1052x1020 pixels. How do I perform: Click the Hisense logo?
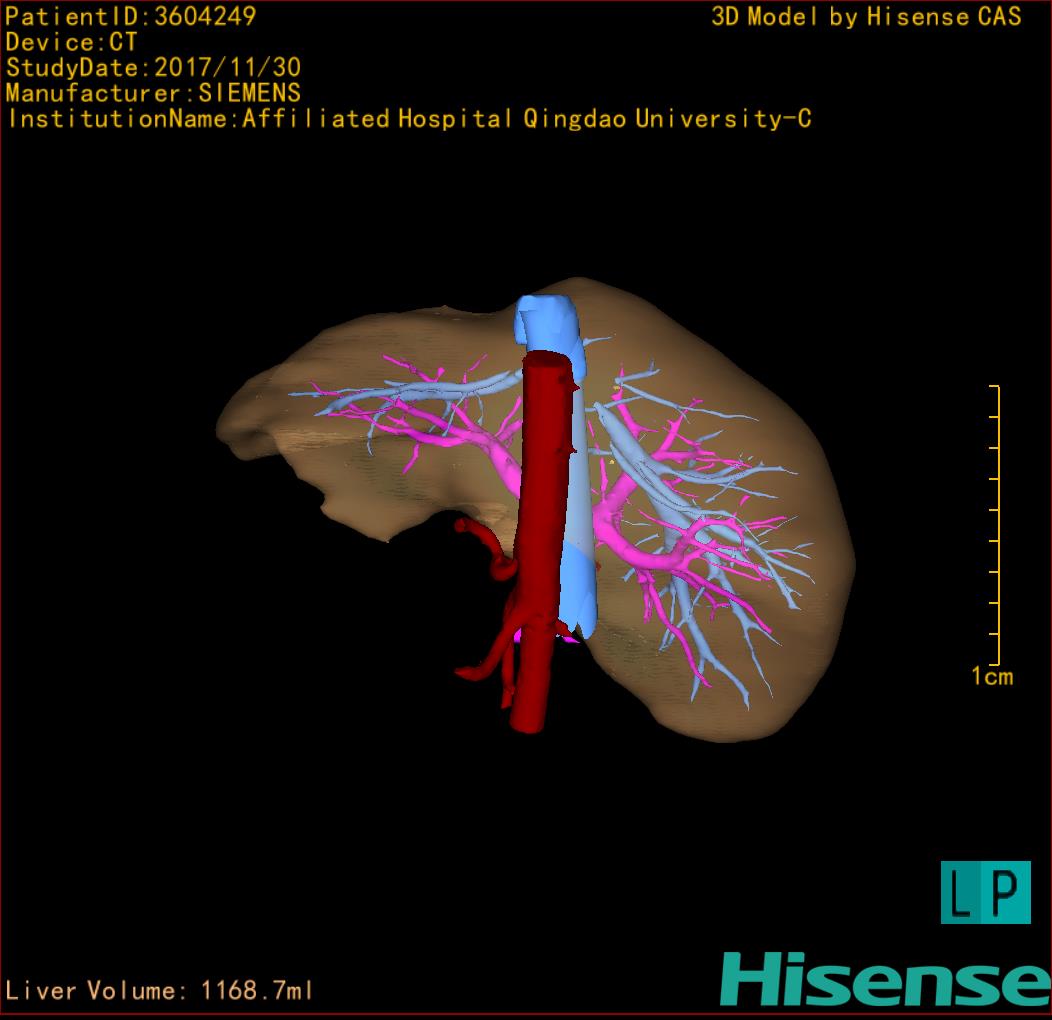[885, 978]
